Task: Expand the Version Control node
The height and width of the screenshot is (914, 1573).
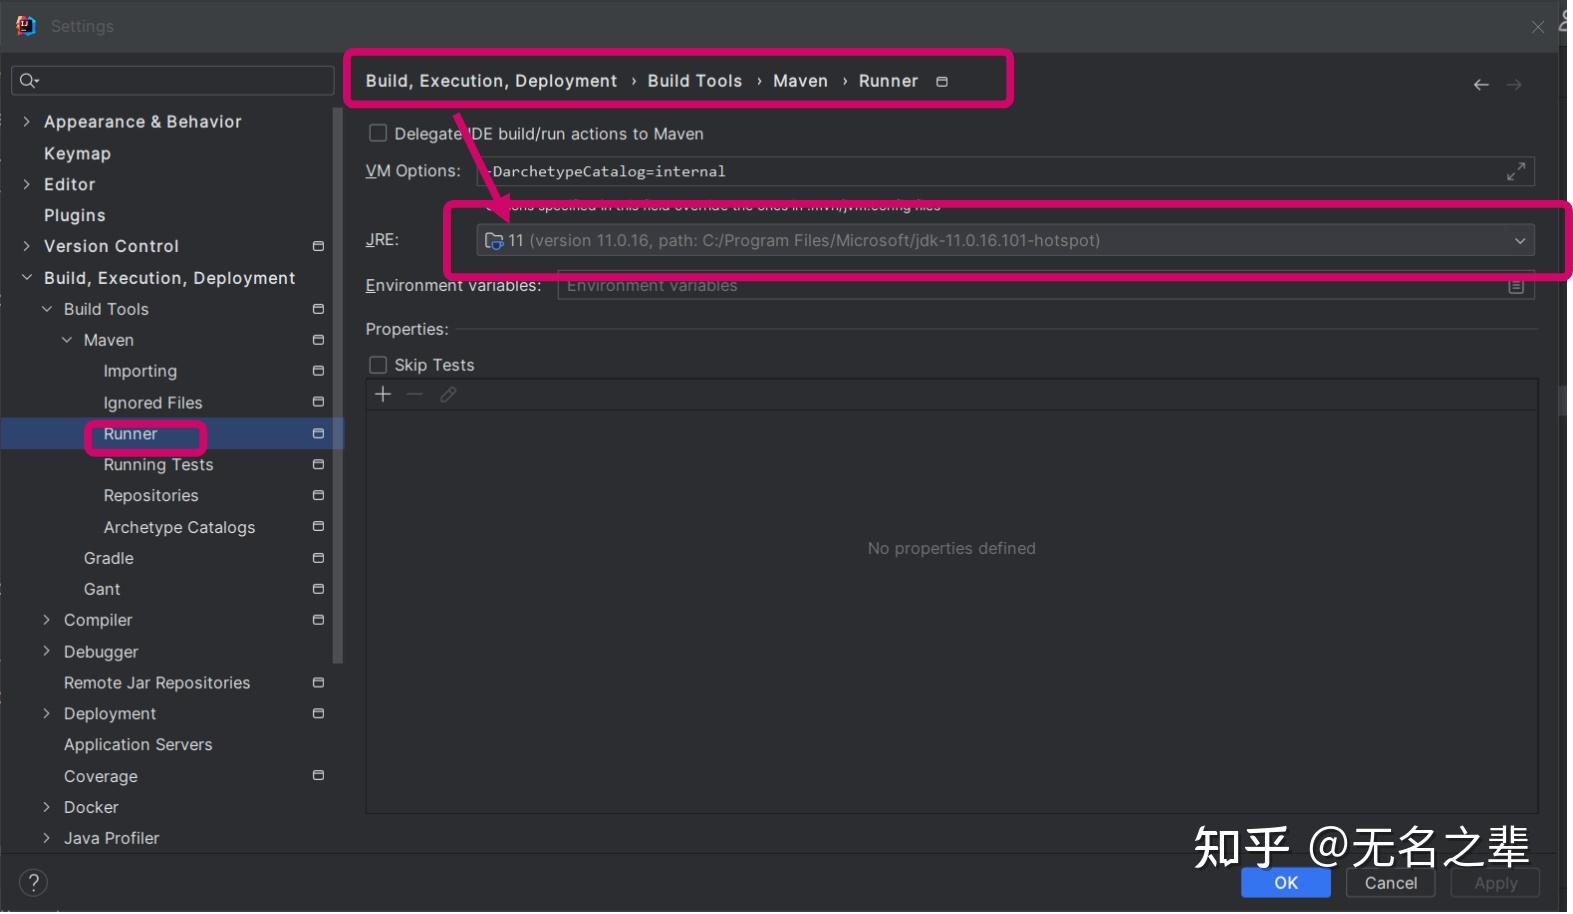Action: [x=27, y=247]
